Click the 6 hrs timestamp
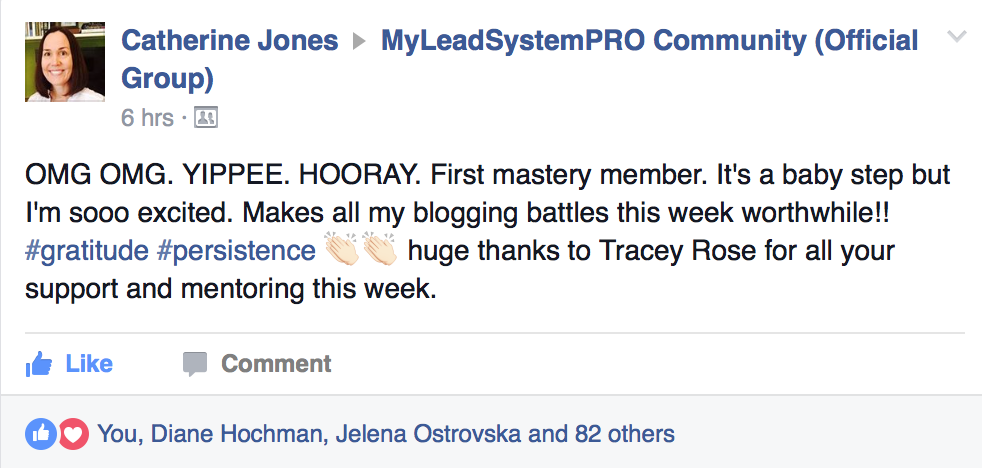This screenshot has height=468, width=982. tap(147, 118)
